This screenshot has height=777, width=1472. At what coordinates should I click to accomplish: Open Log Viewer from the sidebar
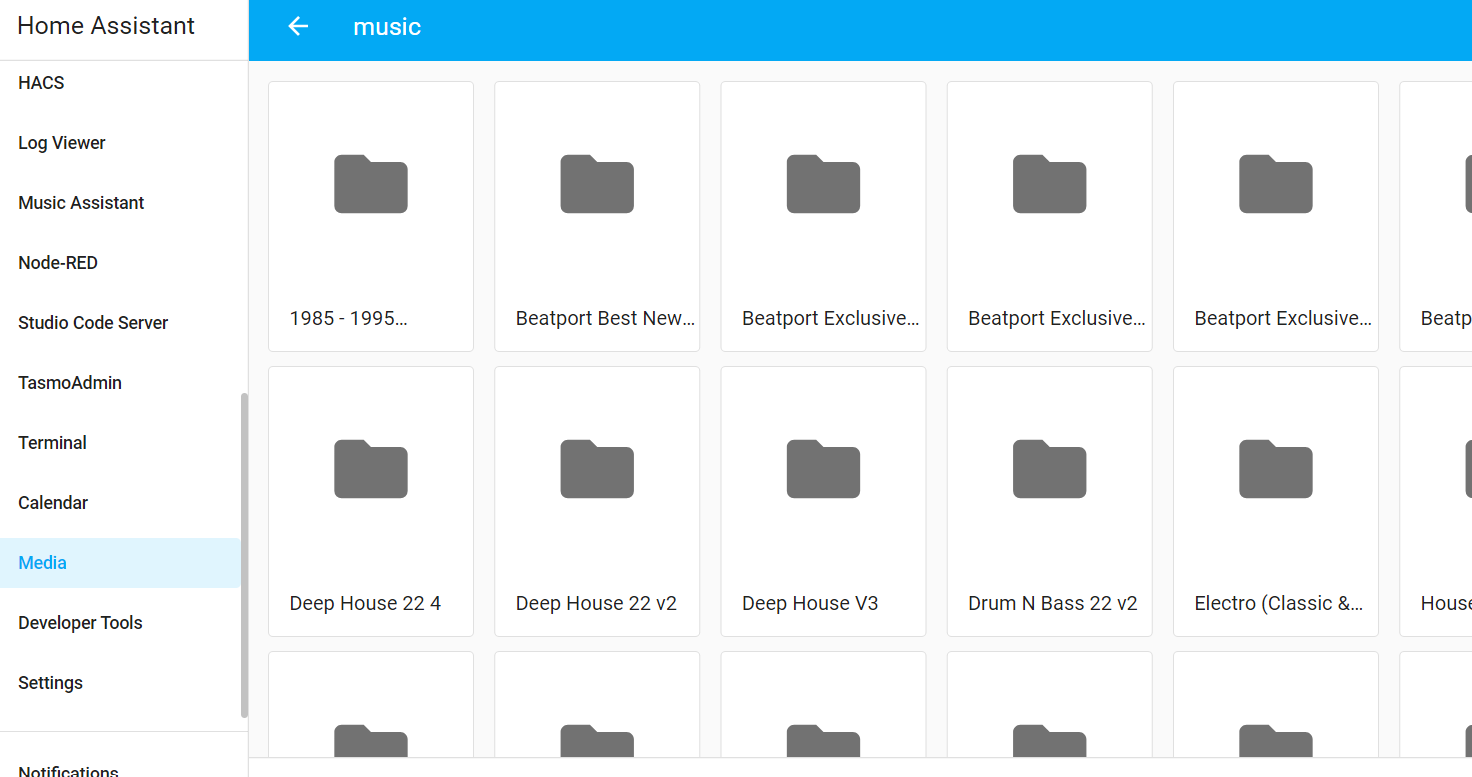coord(120,143)
